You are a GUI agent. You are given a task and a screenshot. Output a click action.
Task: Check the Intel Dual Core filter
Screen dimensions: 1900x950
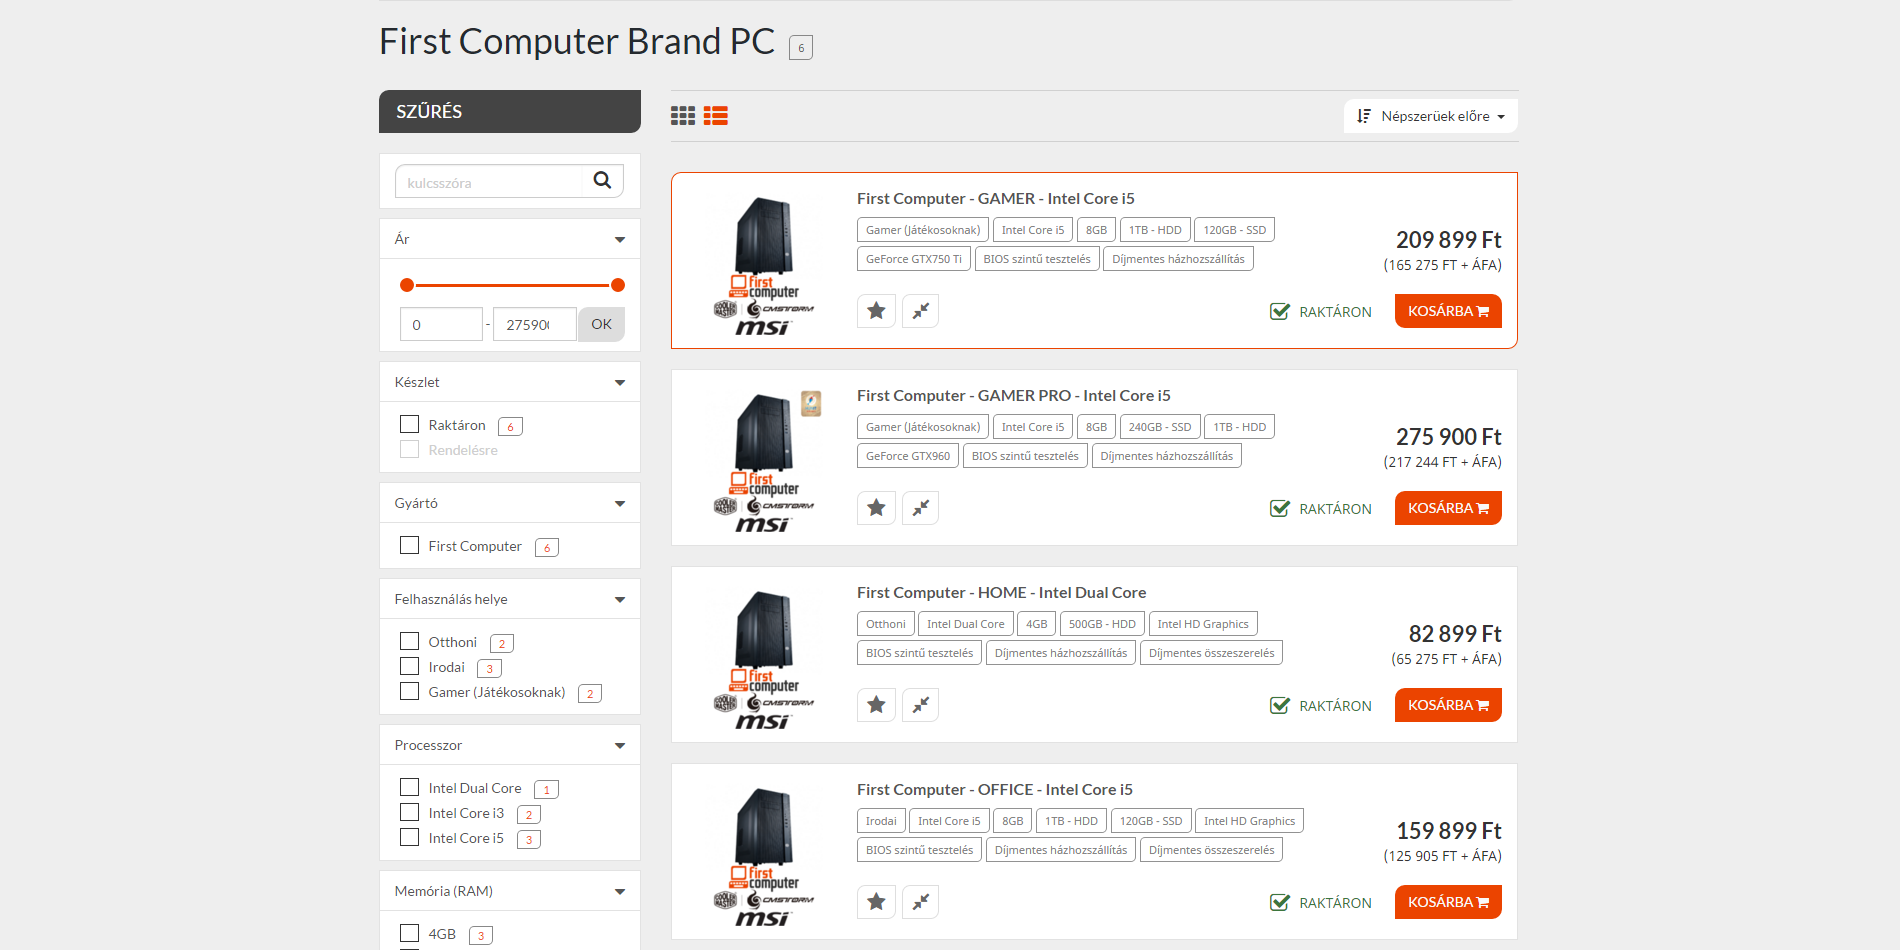[x=409, y=787]
